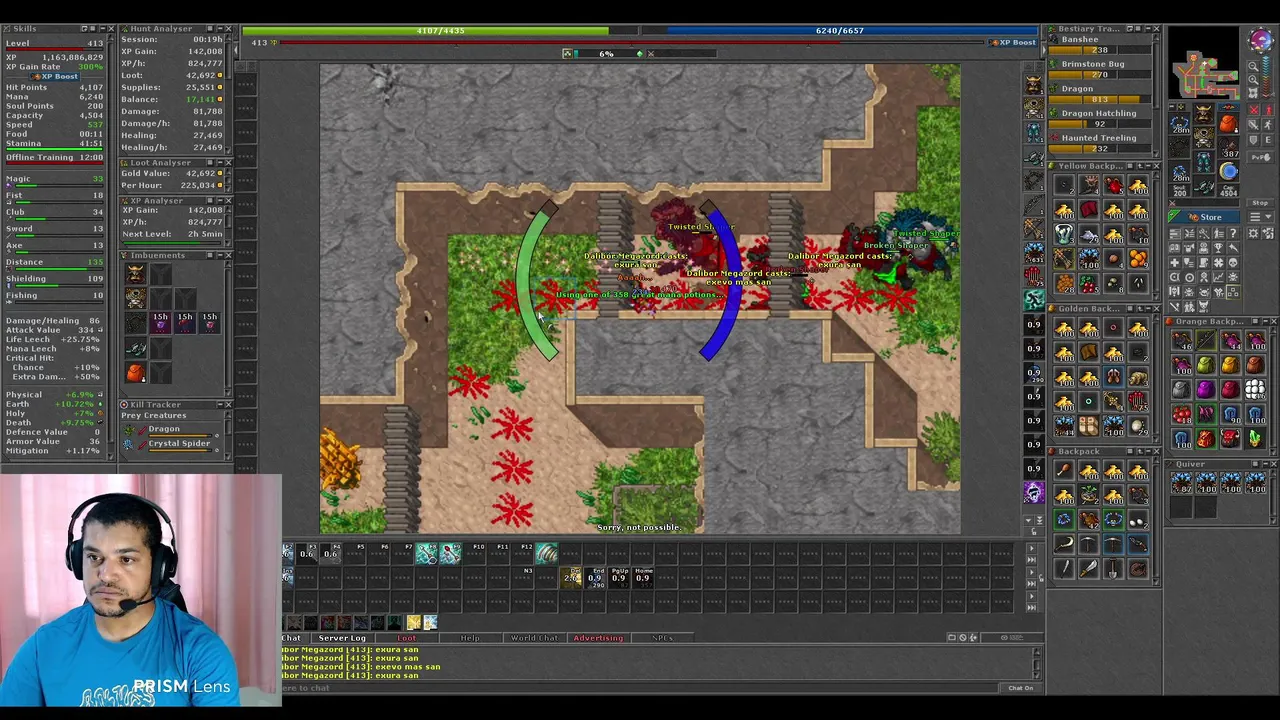This screenshot has height=720, width=1280.
Task: Select the helmet equipment slot
Action: tap(1203, 113)
